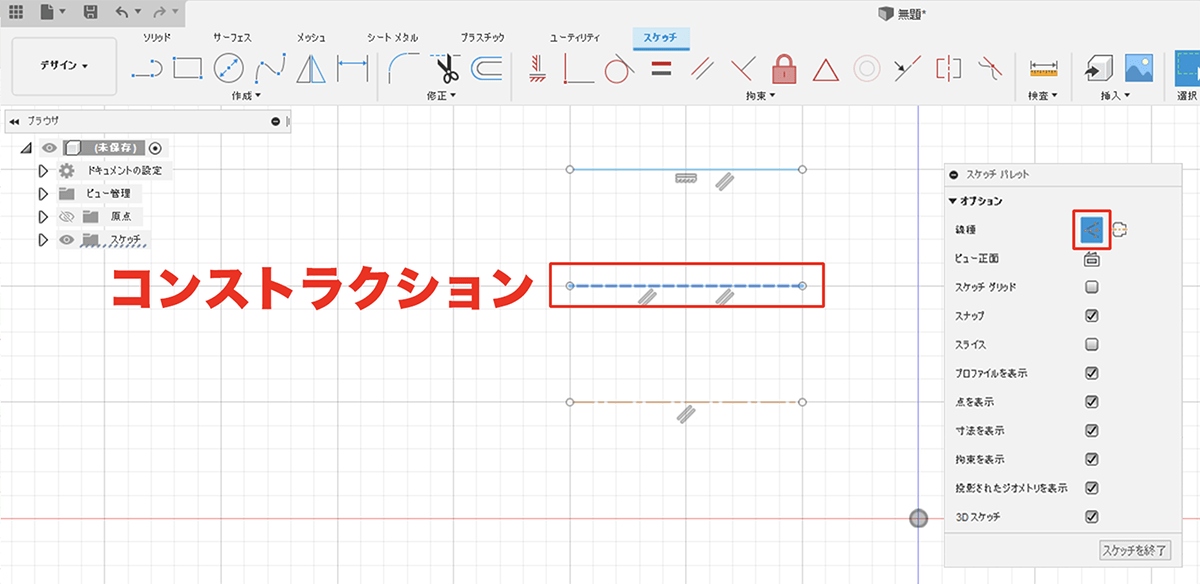Image resolution: width=1200 pixels, height=584 pixels.
Task: Show the hidden 原点 folder via eye icon
Action: pos(67,217)
